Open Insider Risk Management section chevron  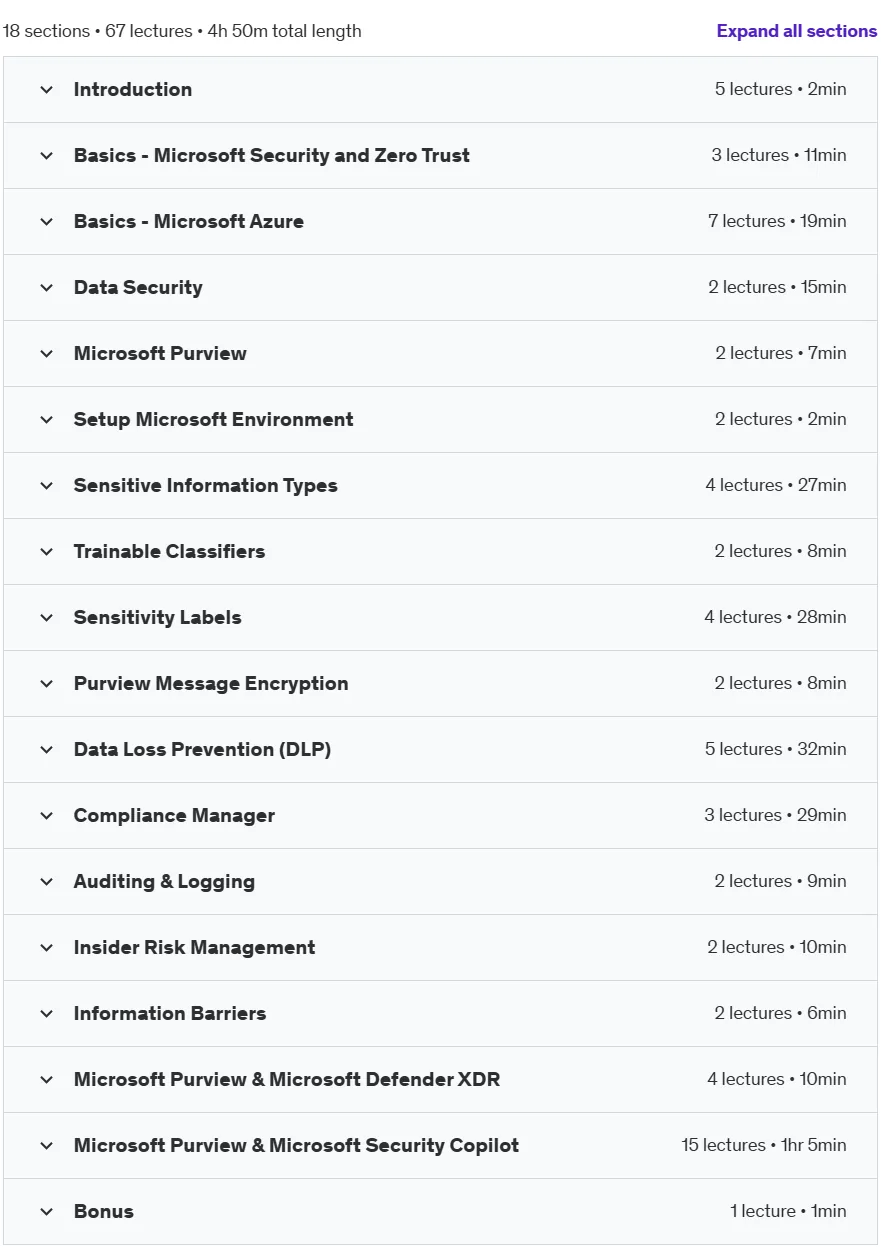(46, 948)
